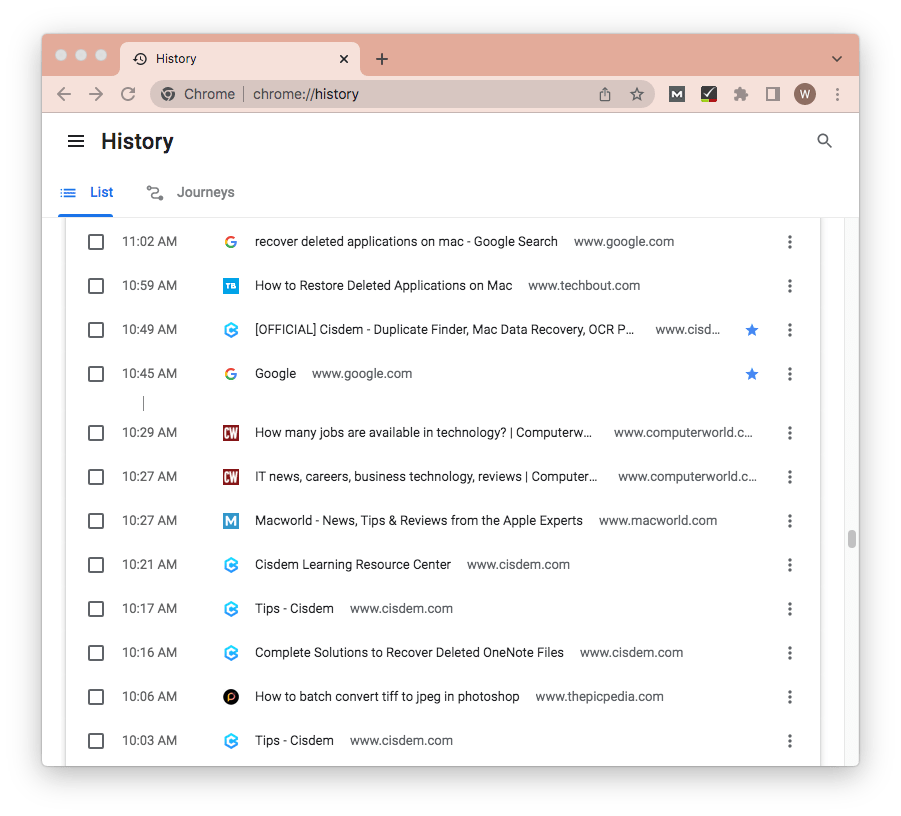Click the search history magnifier icon
This screenshot has width=901, height=816.
click(824, 141)
